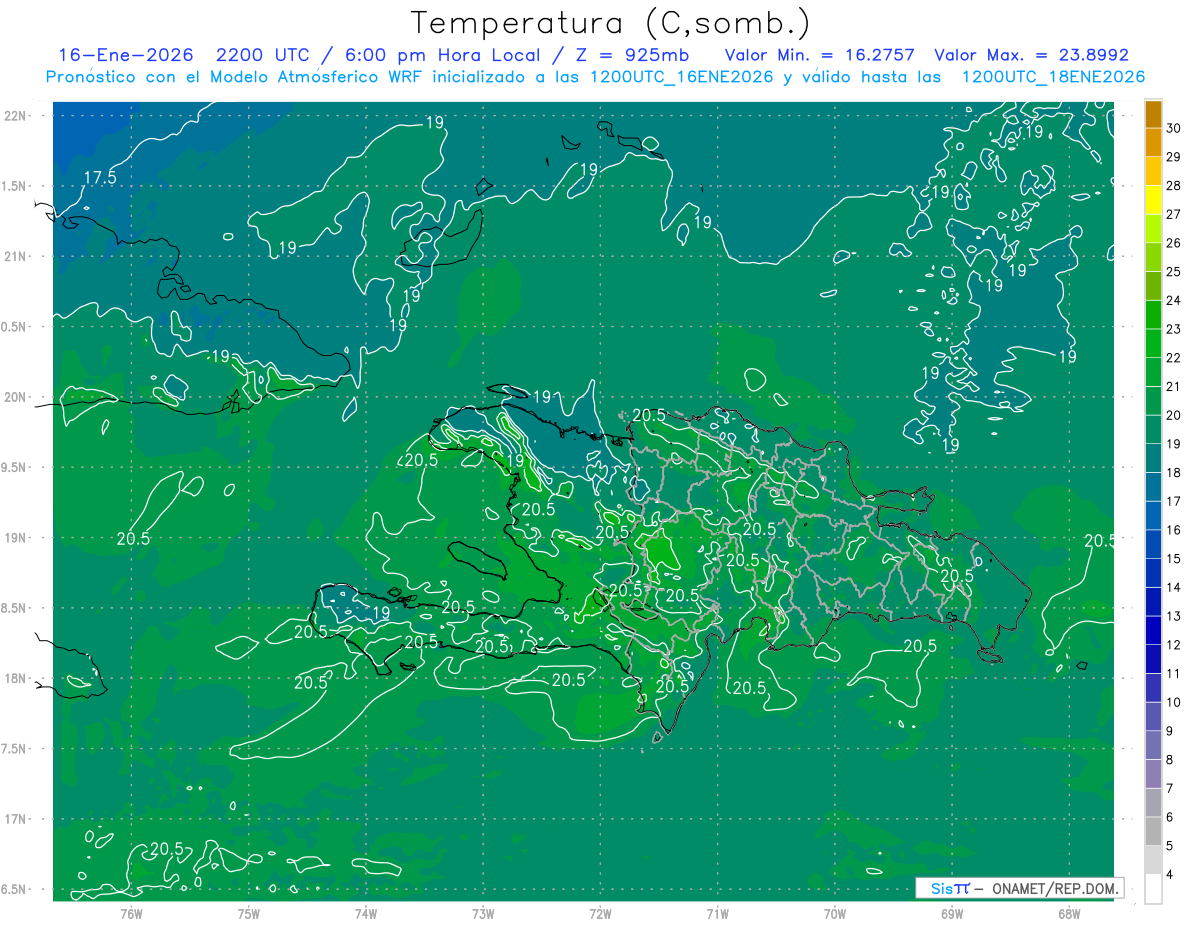Click the '27' value on the color scale
The image size is (1200, 927).
(x=1175, y=214)
